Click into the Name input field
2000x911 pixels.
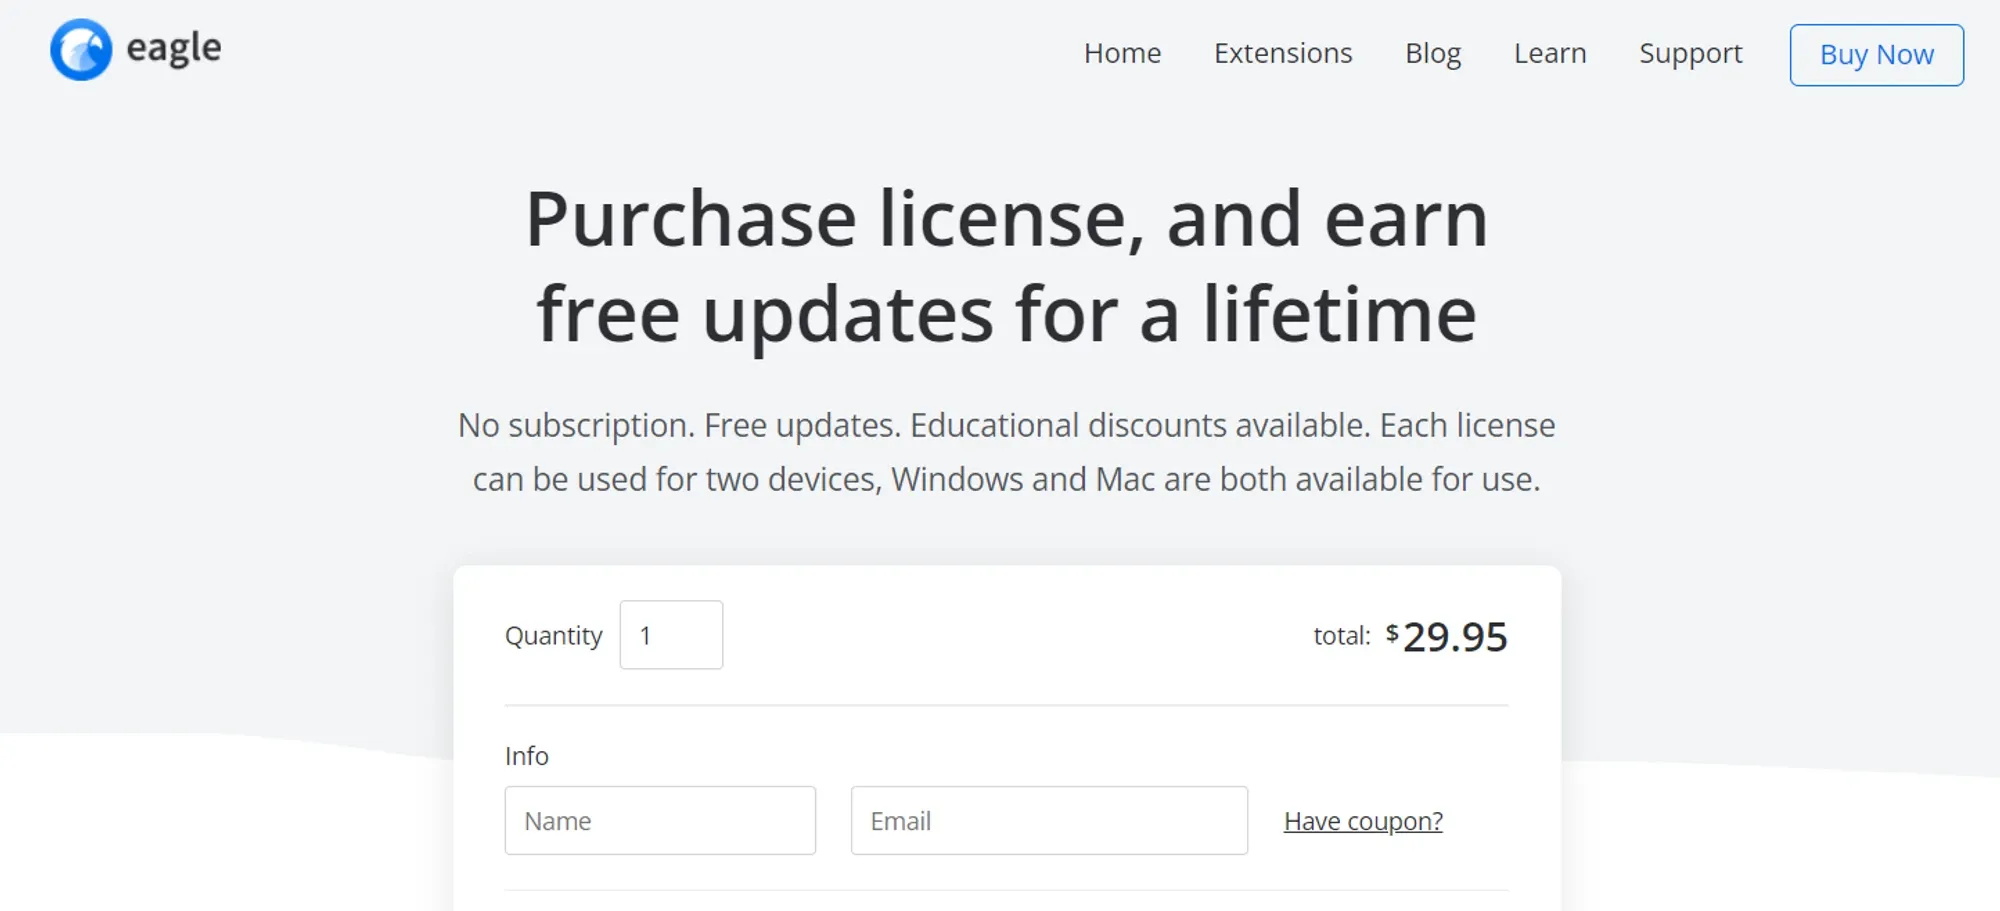click(660, 820)
